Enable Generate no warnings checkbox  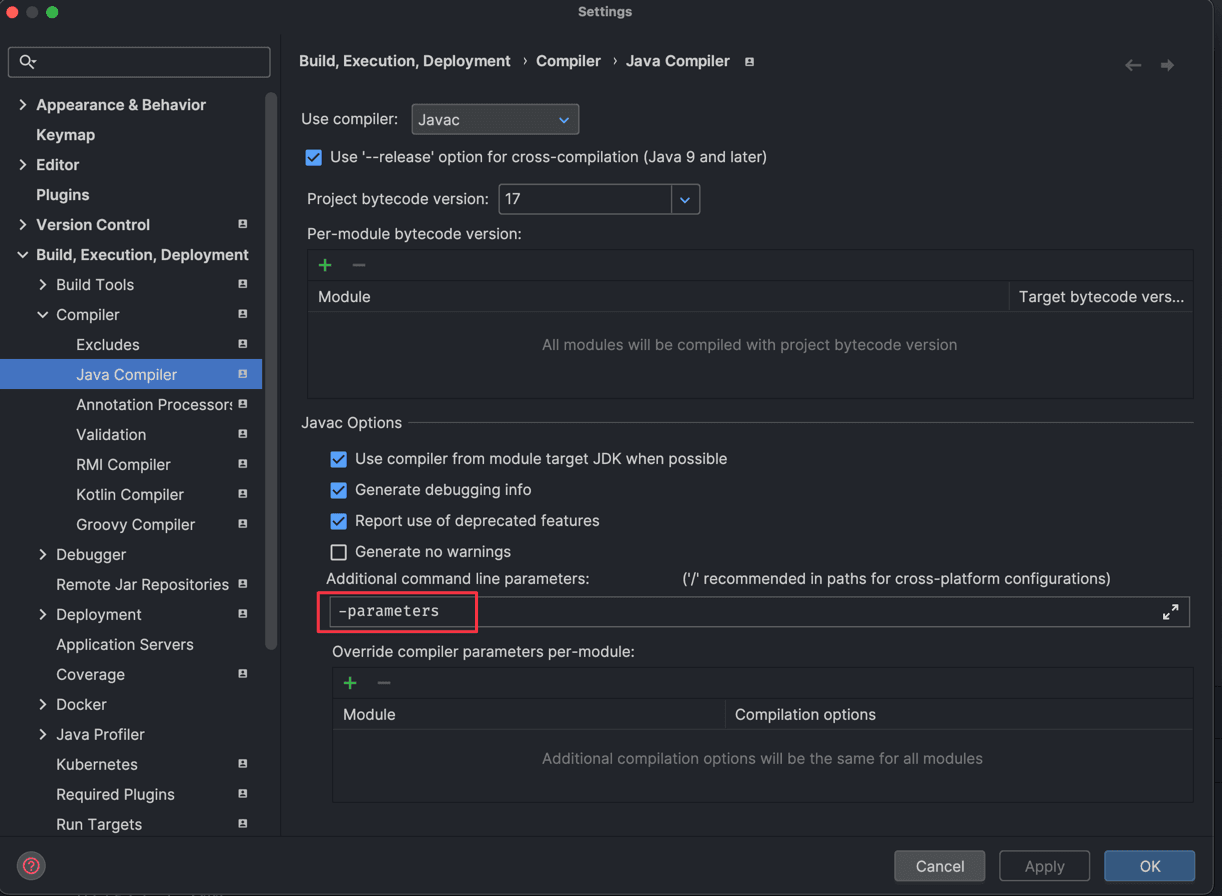pos(339,552)
